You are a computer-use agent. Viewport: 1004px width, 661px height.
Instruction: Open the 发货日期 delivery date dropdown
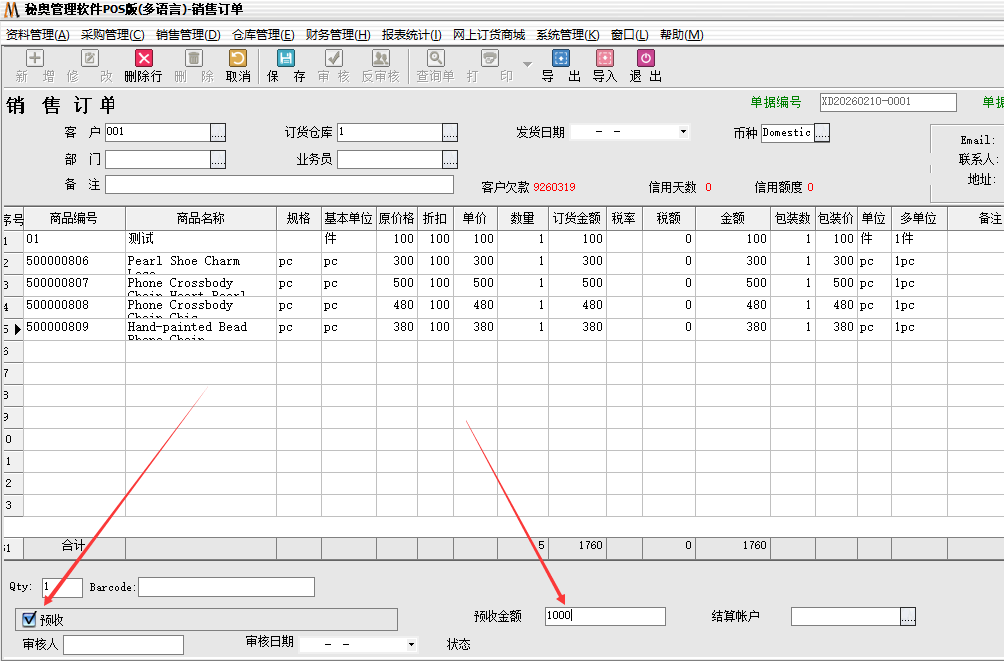point(683,132)
